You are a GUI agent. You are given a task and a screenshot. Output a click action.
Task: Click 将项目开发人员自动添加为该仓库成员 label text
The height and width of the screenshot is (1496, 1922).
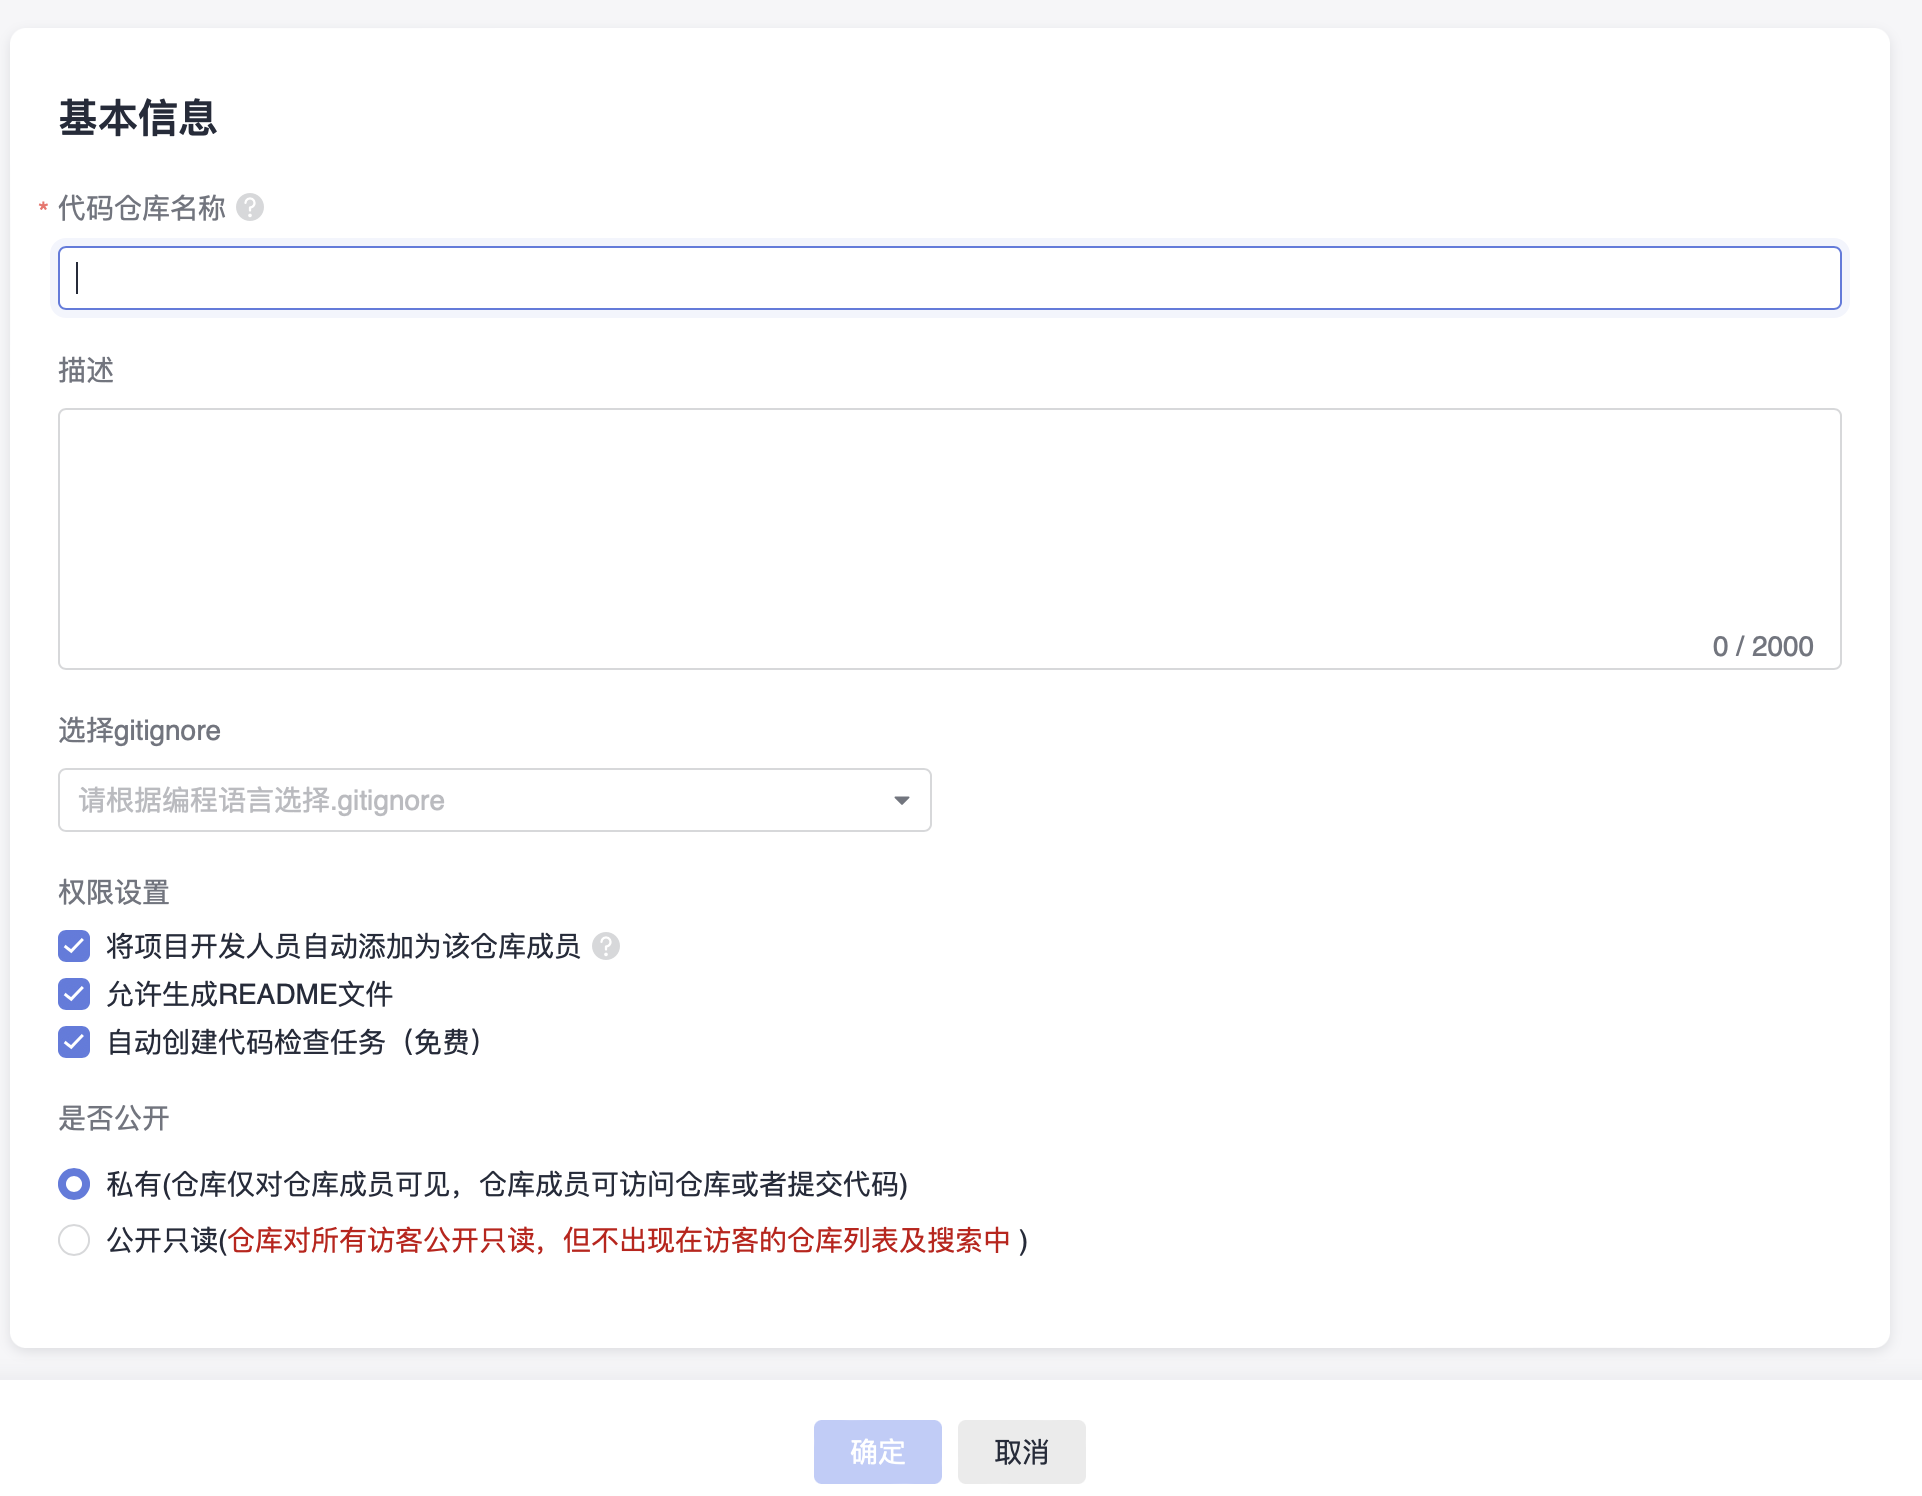343,946
